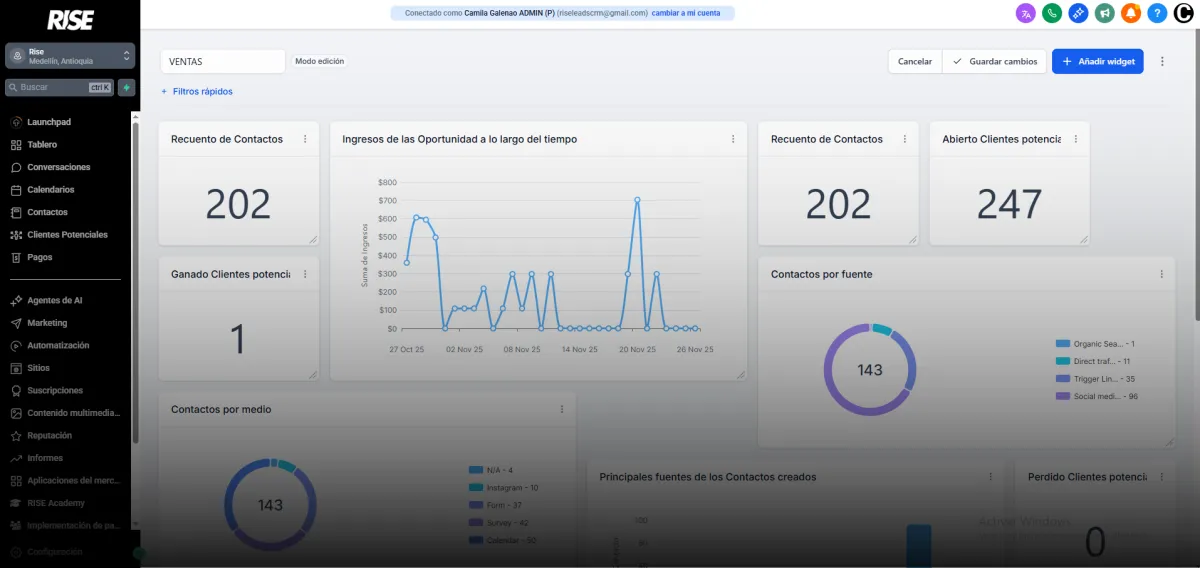The height and width of the screenshot is (568, 1200).
Task: Click the Añadir widget button
Action: pos(1097,61)
